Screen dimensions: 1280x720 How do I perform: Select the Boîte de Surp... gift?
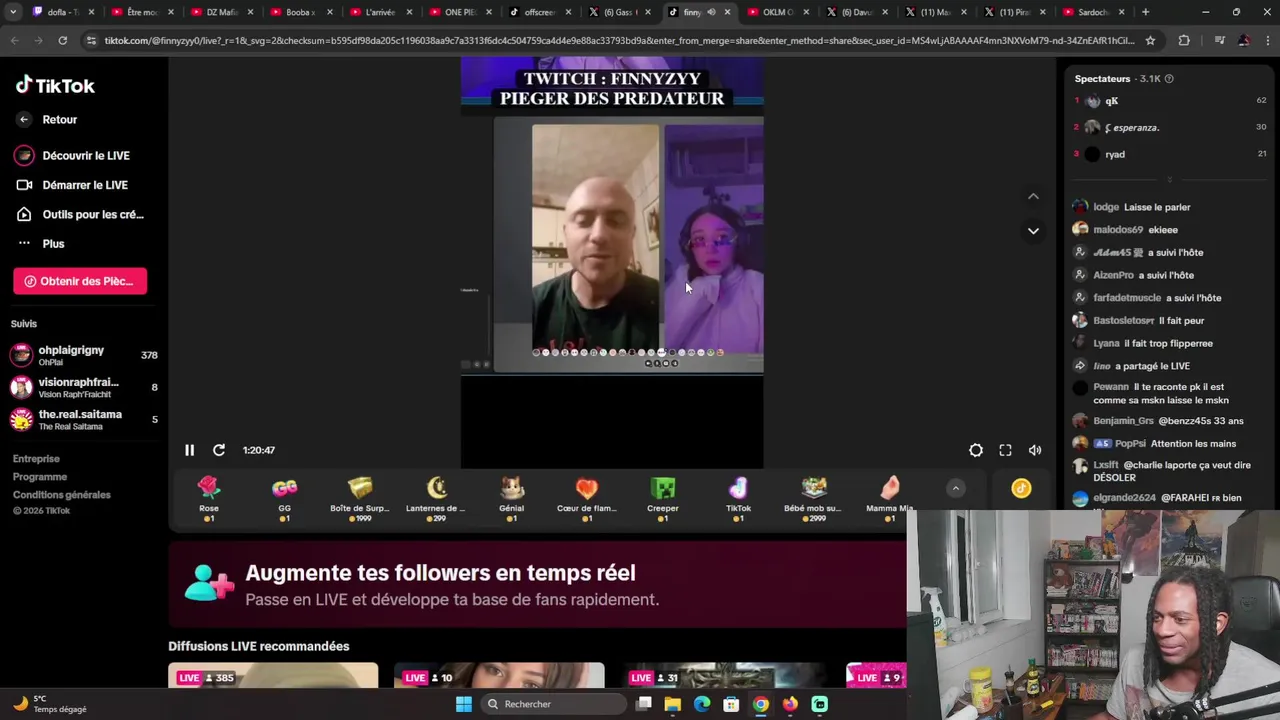point(360,498)
